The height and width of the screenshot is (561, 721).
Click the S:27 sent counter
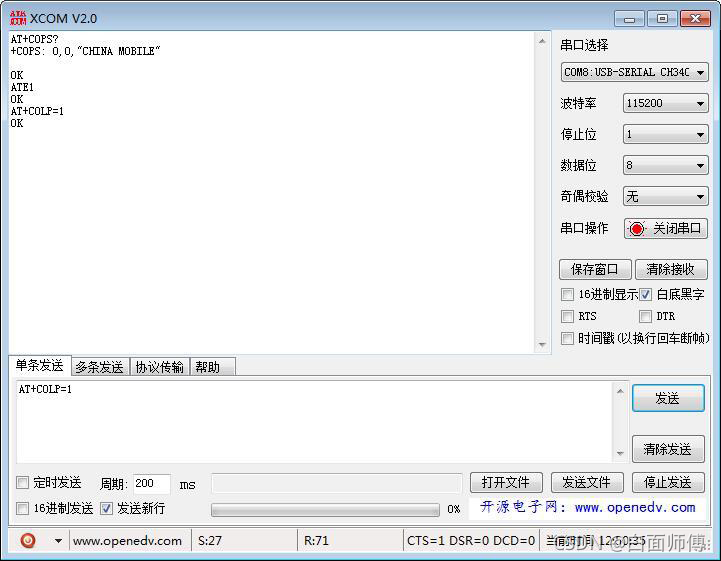(210, 541)
